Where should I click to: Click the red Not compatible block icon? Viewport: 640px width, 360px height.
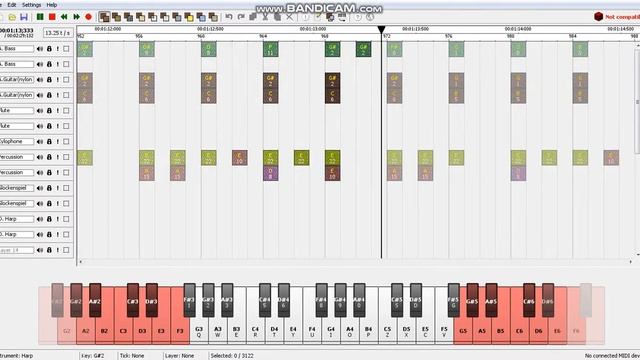pos(598,16)
